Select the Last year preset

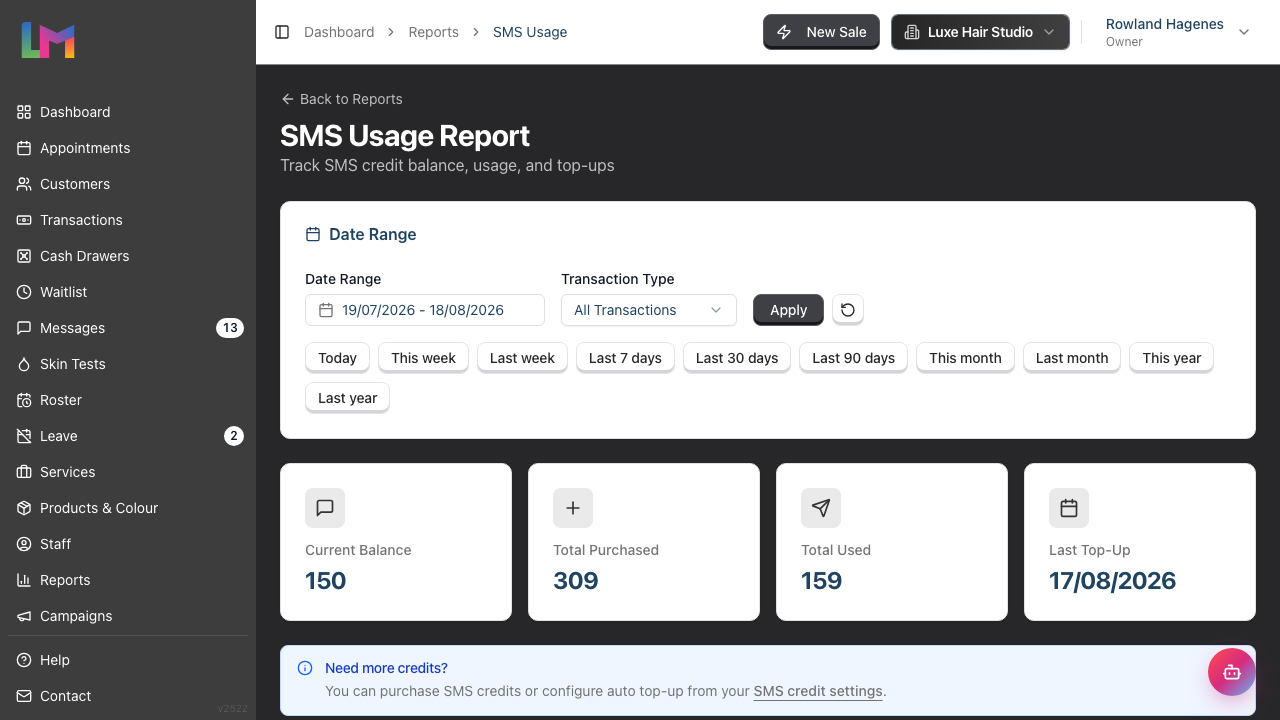pos(347,398)
